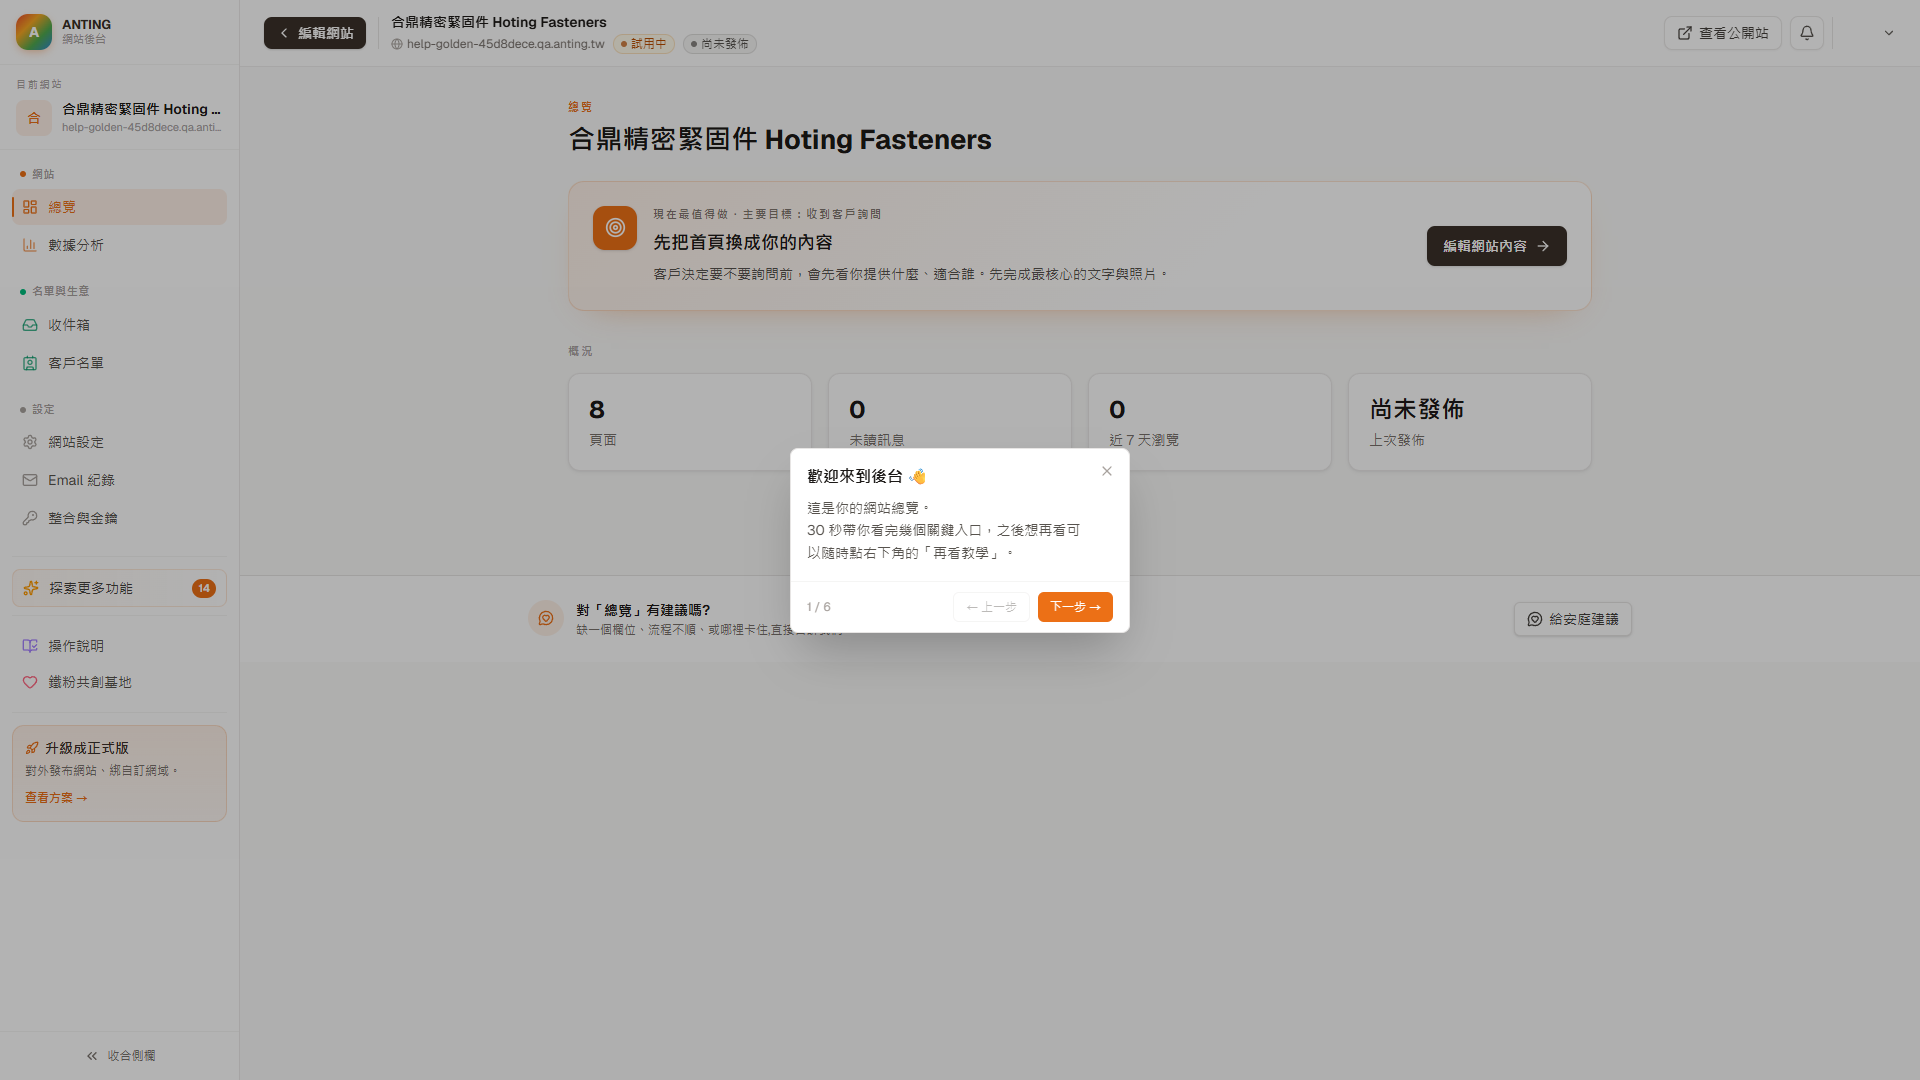Click the 鐵粉共創基地 heart icon
The image size is (1920, 1080).
tap(30, 682)
